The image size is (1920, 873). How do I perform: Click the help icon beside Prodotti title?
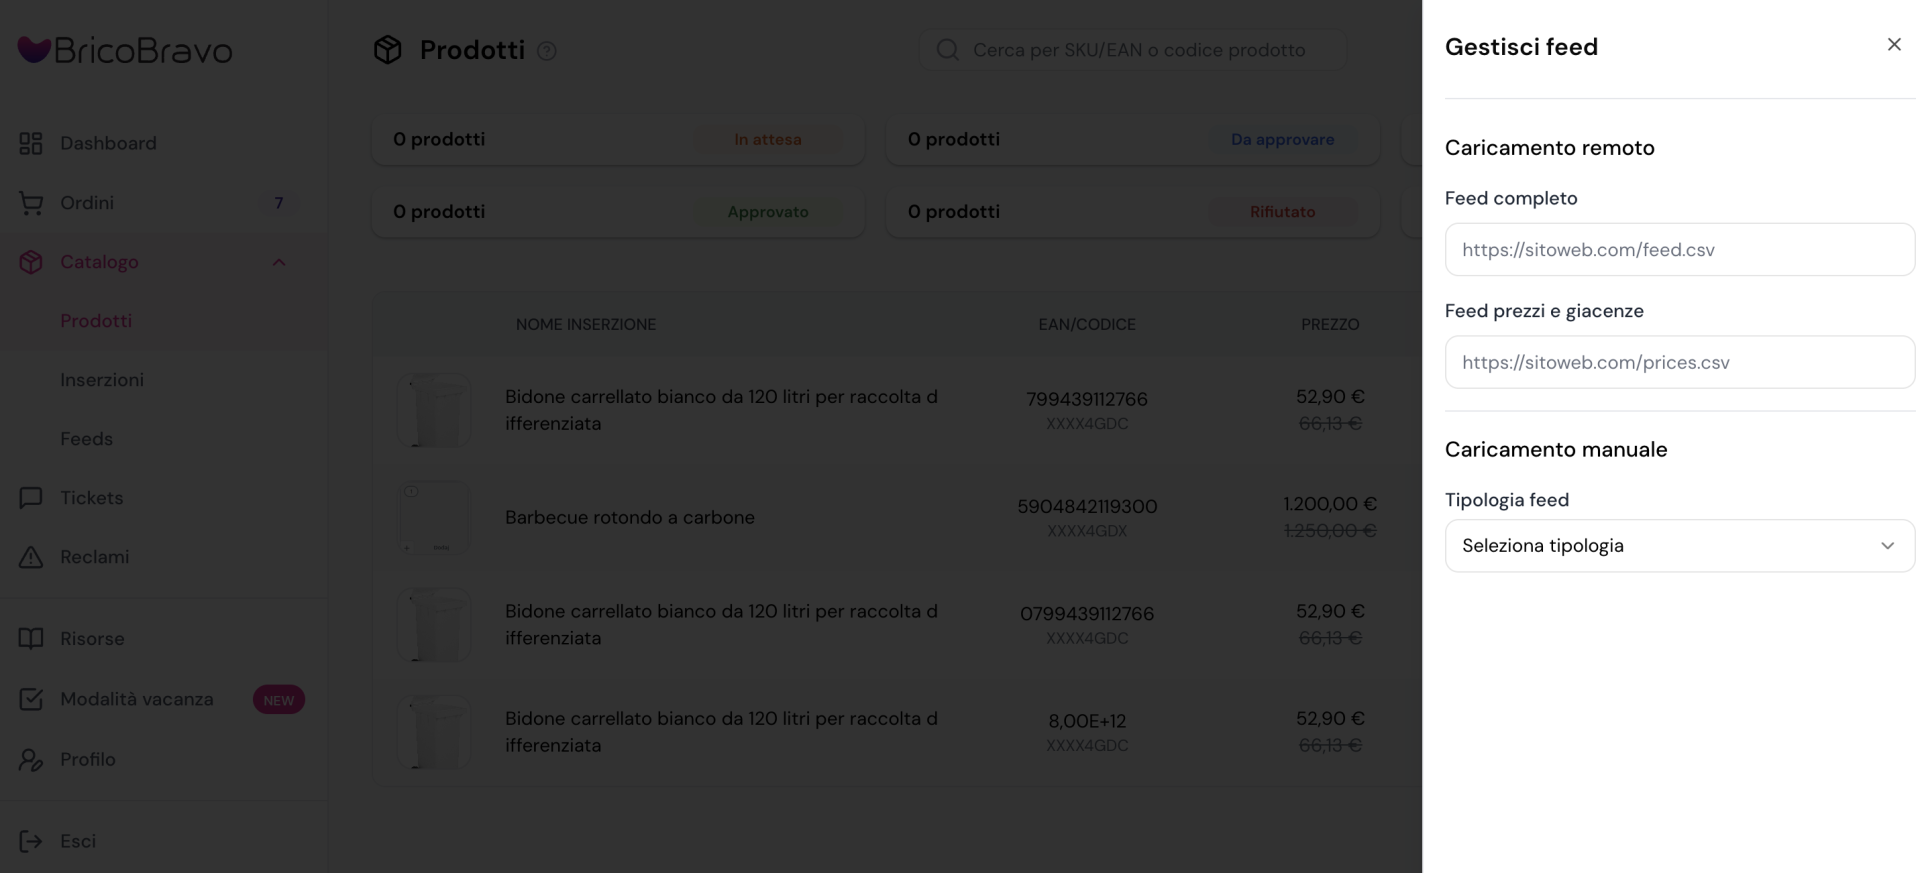pyautogui.click(x=547, y=51)
